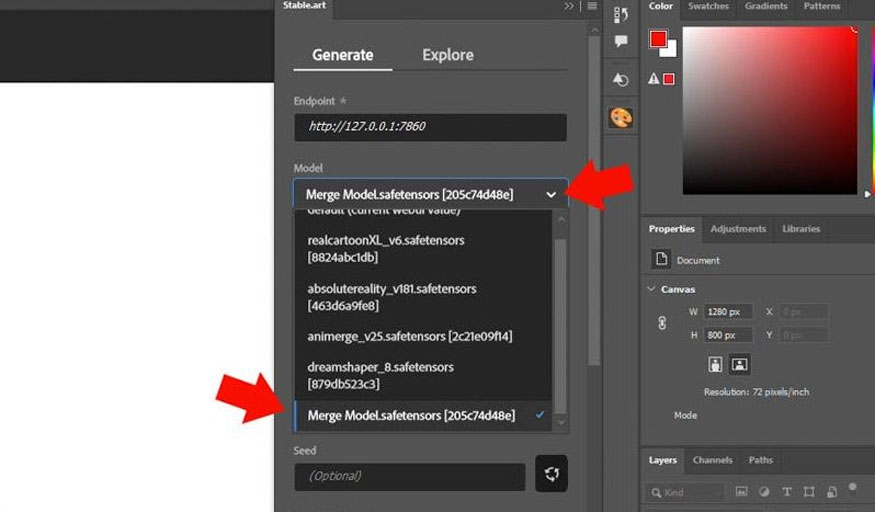Click the hue slider strip
Image resolution: width=875 pixels, height=512 pixels.
click(x=872, y=110)
